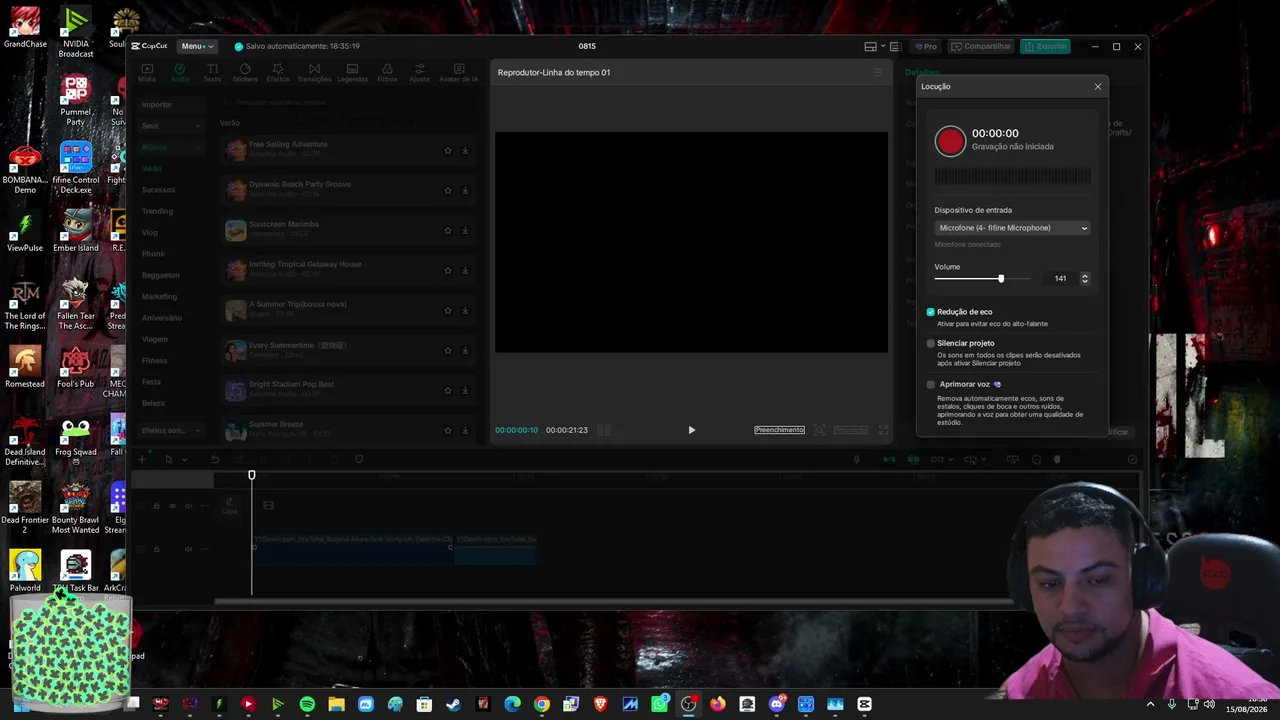1280x720 pixels.
Task: Click the Pro button in title bar
Action: click(925, 46)
